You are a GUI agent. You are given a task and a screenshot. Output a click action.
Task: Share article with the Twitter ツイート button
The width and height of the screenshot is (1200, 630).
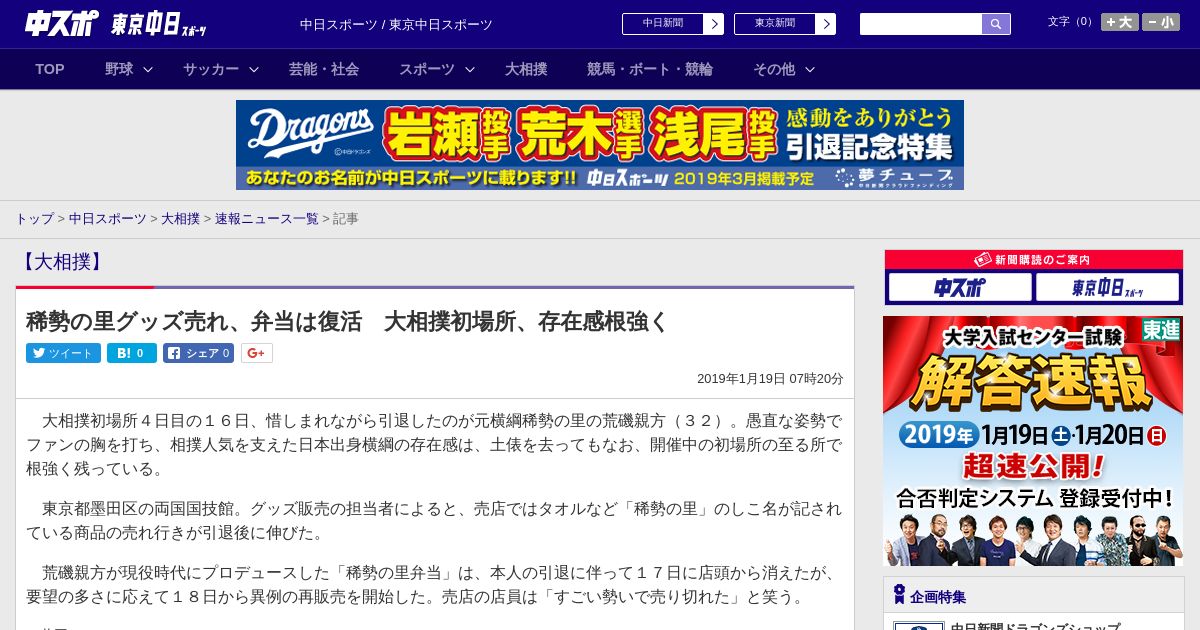[x=63, y=353]
